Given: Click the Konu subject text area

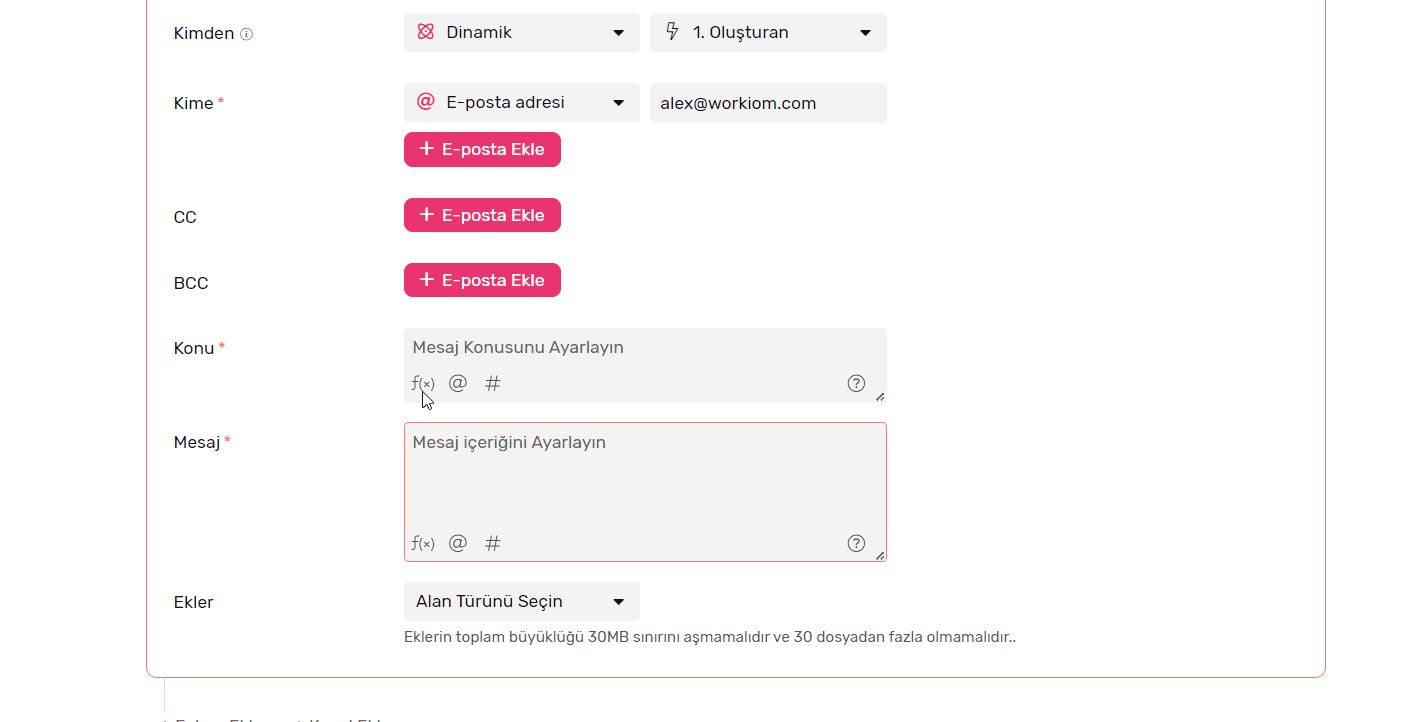Looking at the screenshot, I should point(645,365).
